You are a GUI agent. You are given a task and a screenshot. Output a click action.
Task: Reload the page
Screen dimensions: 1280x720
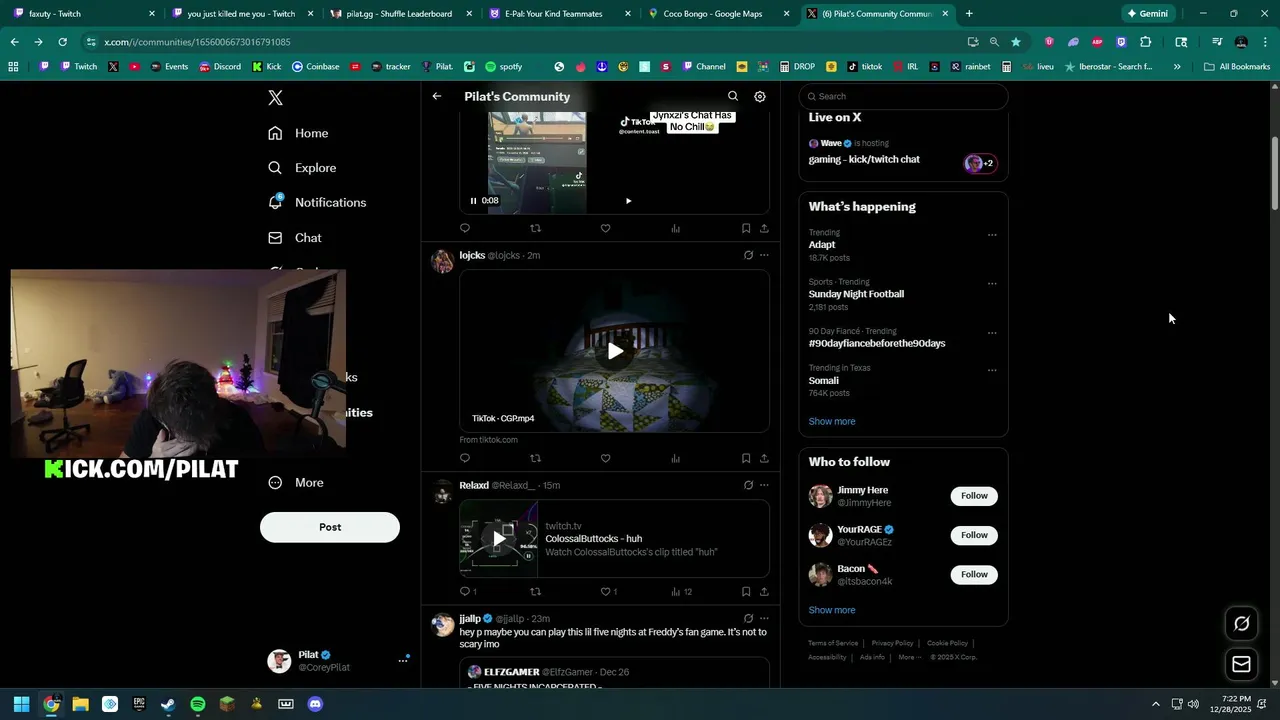pyautogui.click(x=62, y=42)
